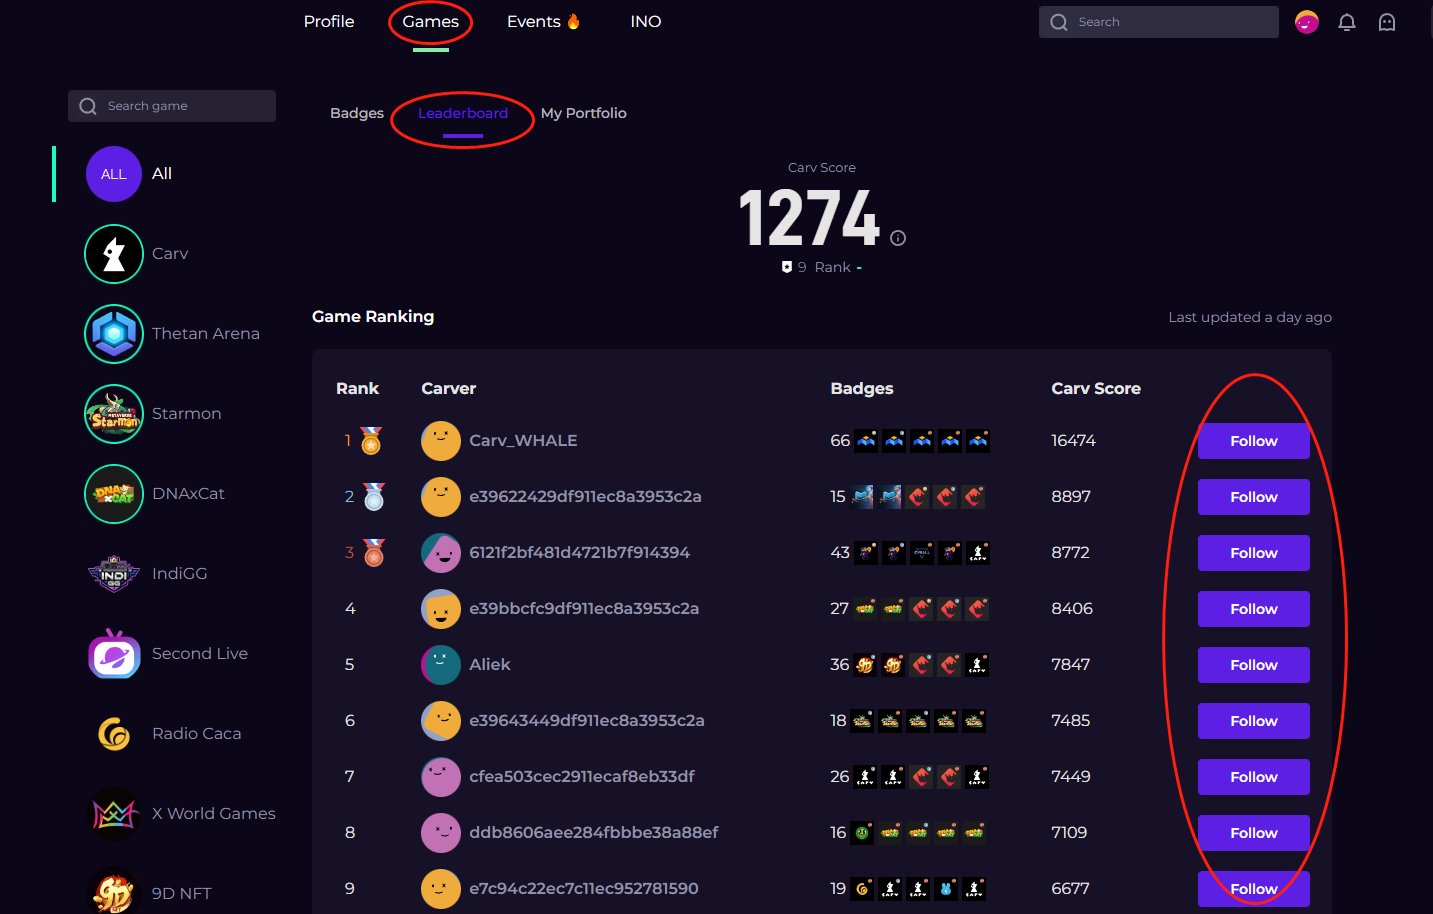Pick the Radio Caca game icon
Viewport: 1433px width, 914px height.
click(x=114, y=734)
